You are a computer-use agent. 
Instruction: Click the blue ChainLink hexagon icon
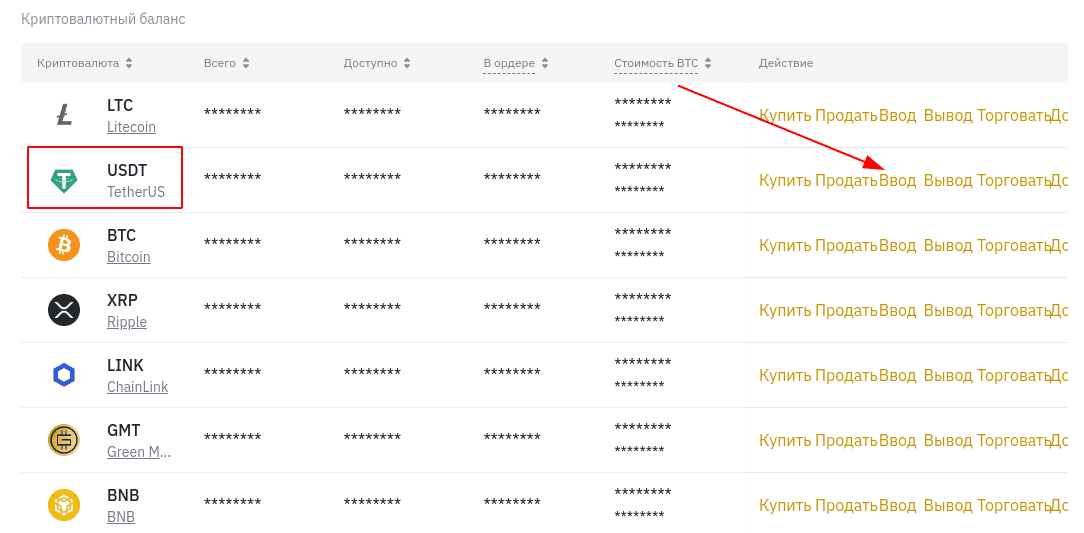click(x=64, y=375)
